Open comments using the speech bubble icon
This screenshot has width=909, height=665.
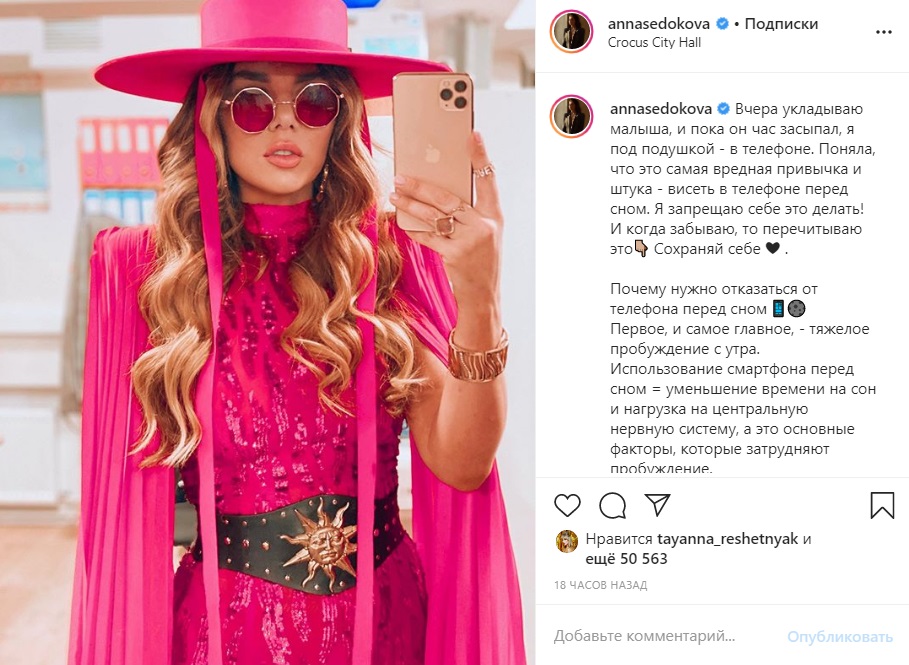pos(612,506)
